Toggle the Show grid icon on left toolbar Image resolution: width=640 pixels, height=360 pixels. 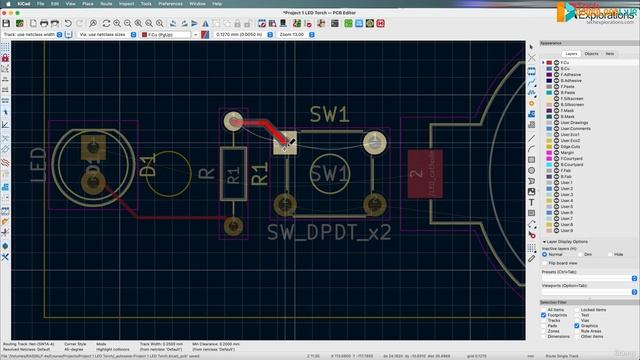5,47
